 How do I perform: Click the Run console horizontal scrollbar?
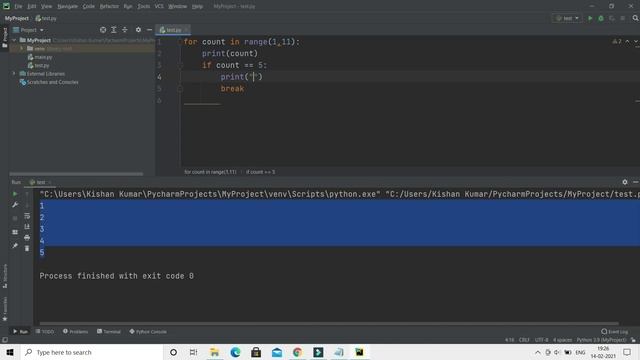click(329, 324)
